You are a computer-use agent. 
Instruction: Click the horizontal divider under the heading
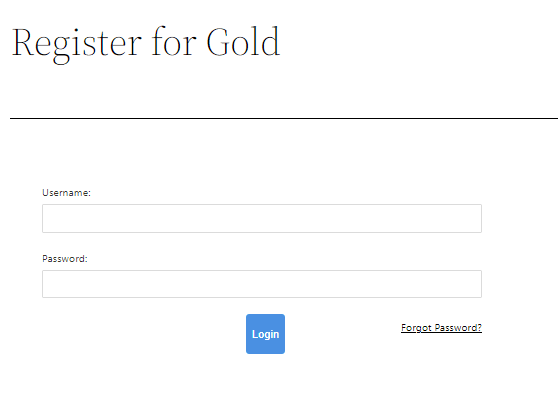[284, 118]
